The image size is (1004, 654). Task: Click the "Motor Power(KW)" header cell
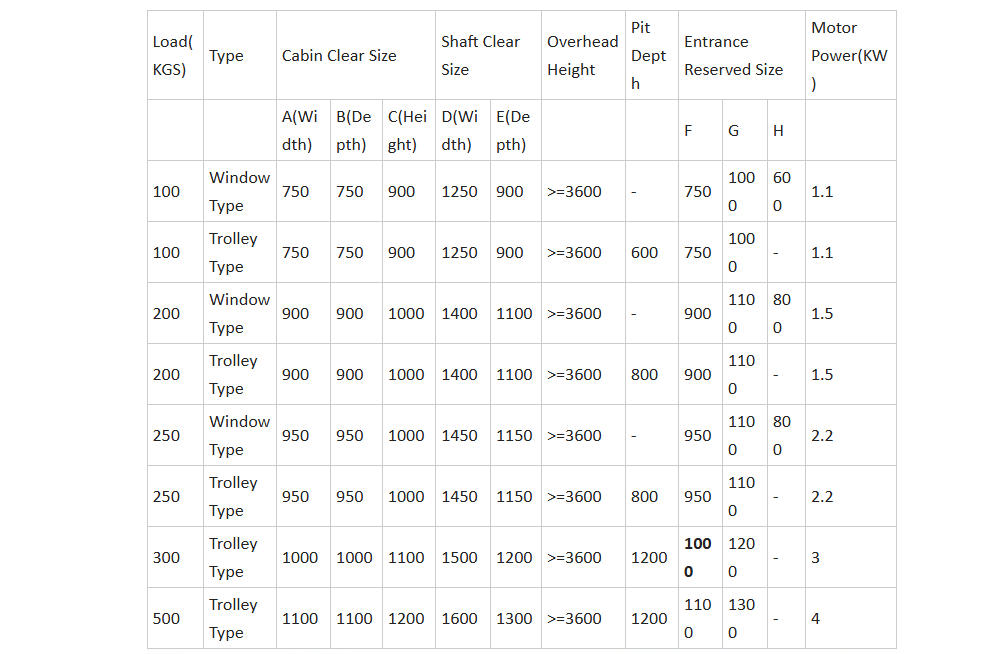coord(848,56)
